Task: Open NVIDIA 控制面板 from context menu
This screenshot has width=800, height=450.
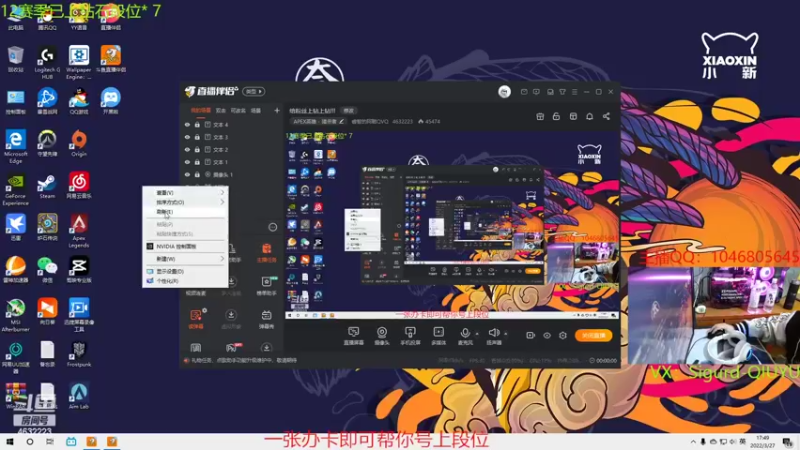Action: pos(185,246)
